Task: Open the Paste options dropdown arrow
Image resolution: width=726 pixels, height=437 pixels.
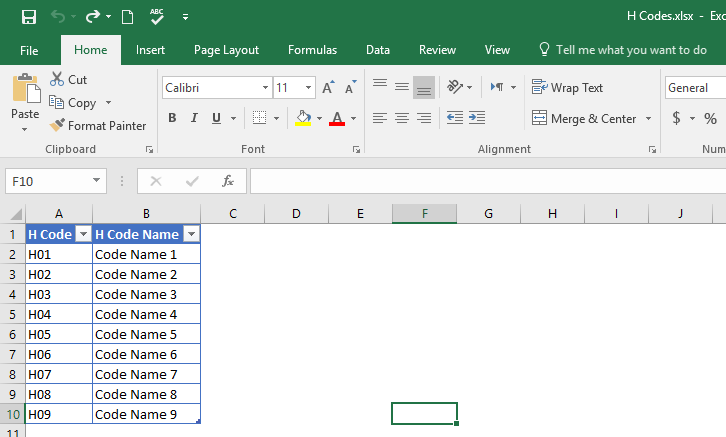Action: pos(25,130)
